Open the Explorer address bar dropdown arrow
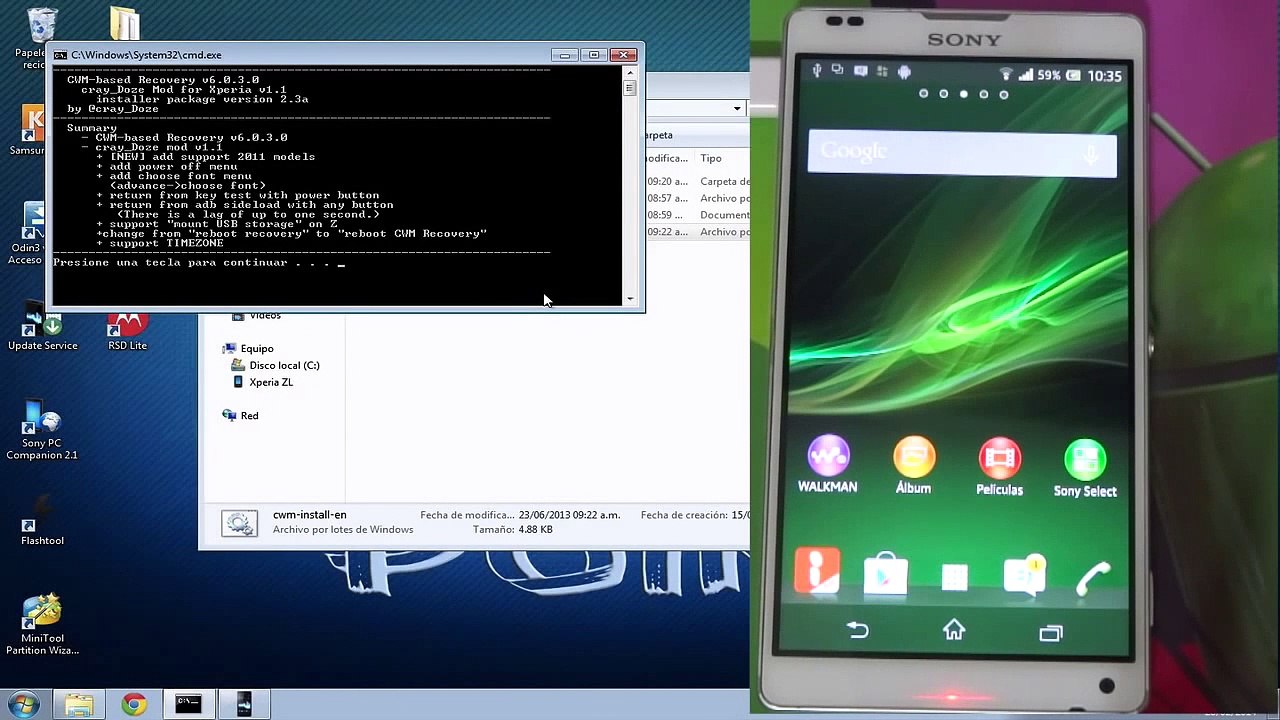The width and height of the screenshot is (1280, 720). click(737, 108)
